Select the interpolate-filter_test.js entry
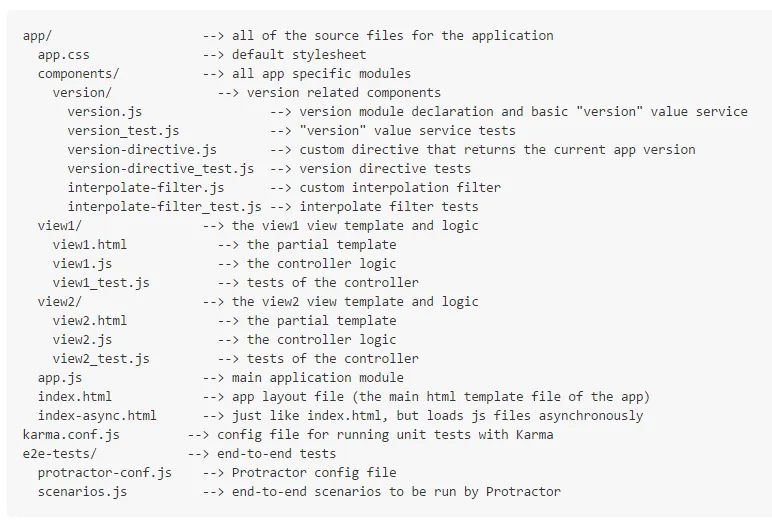Image resolution: width=772 pixels, height=523 pixels. coord(165,207)
